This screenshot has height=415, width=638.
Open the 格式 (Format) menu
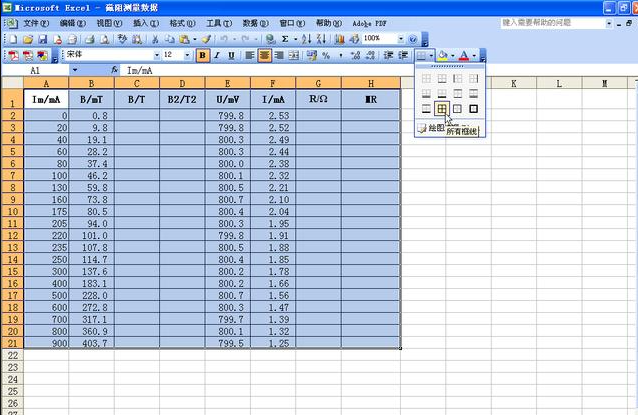pos(181,22)
